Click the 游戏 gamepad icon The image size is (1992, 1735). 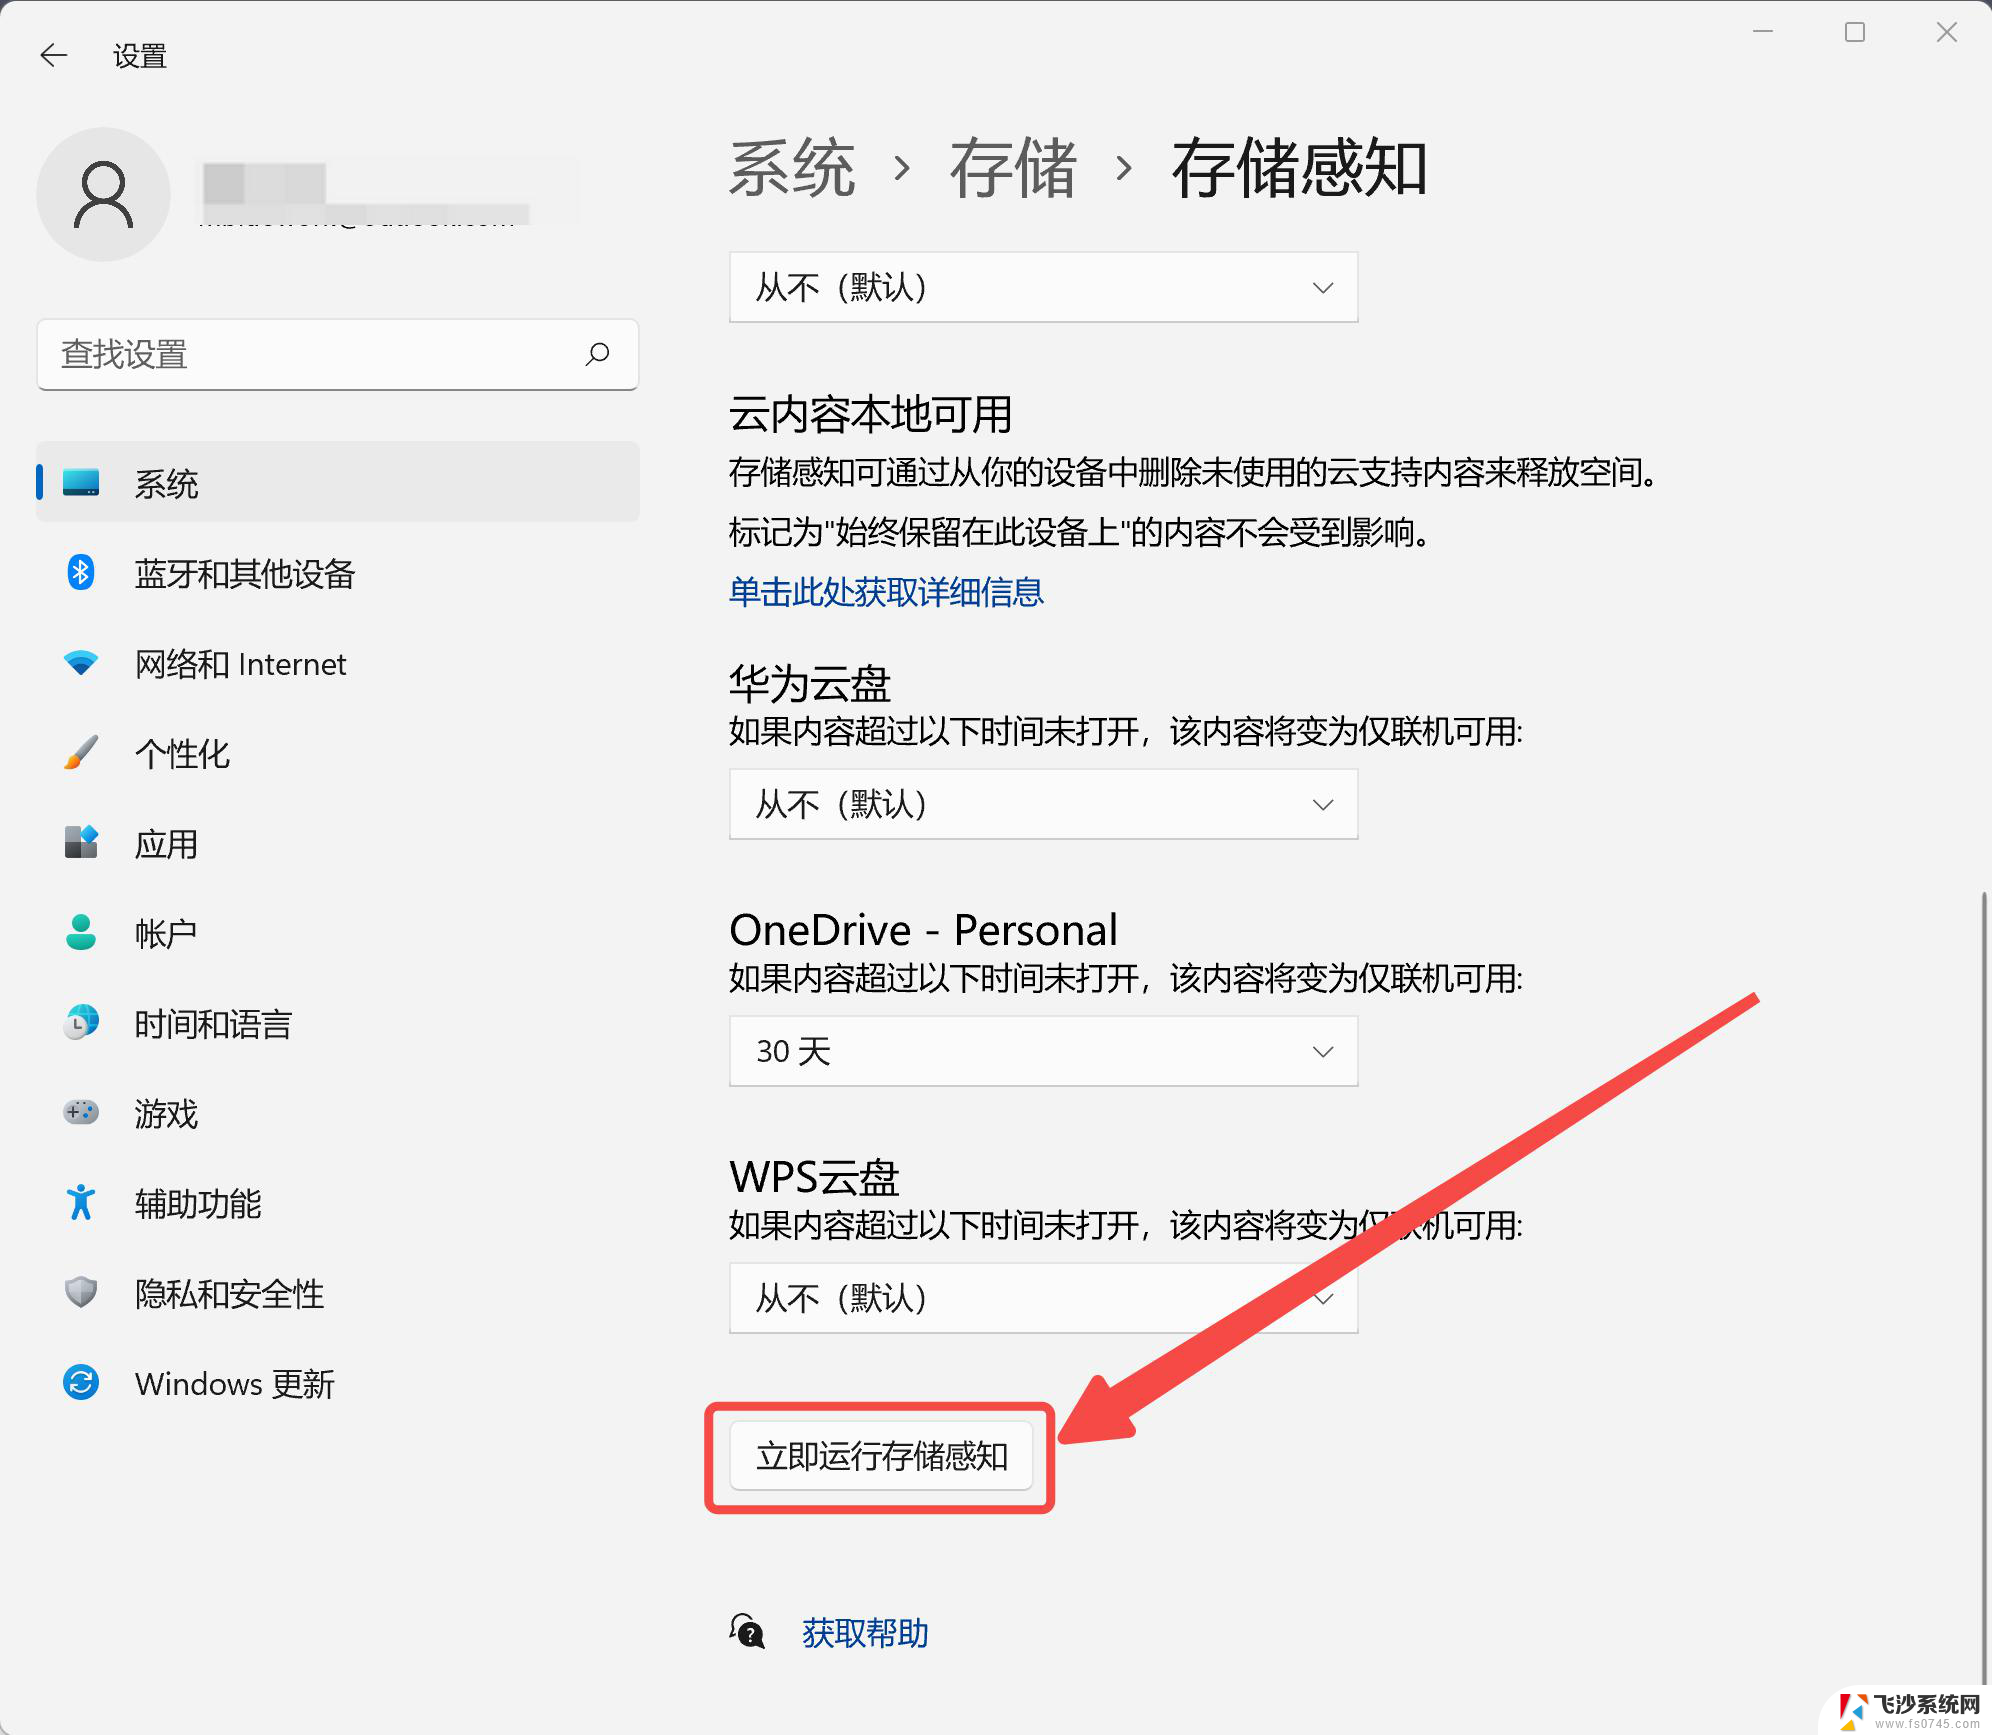tap(81, 1112)
